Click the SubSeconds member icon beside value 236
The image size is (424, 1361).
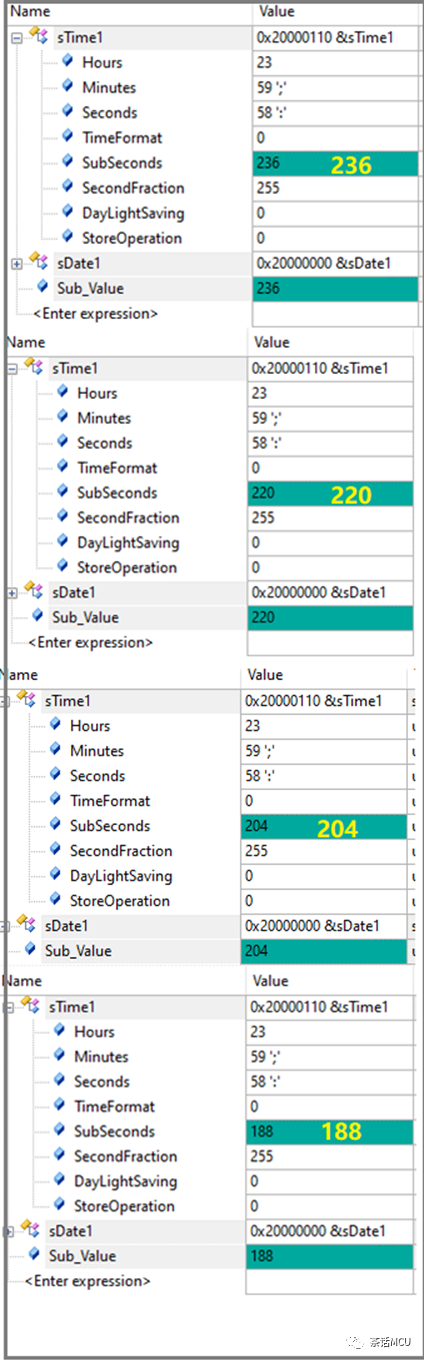coord(67,162)
